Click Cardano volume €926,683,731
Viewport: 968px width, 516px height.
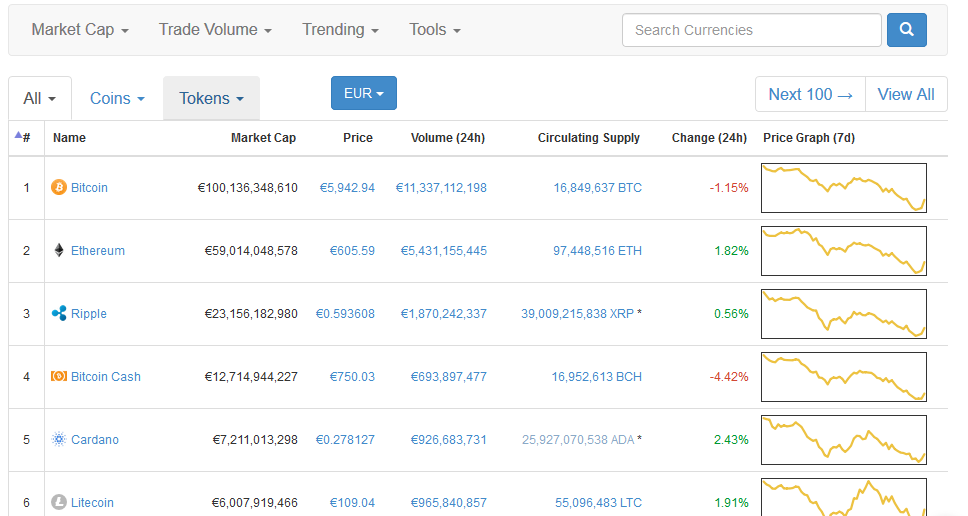pyautogui.click(x=448, y=439)
